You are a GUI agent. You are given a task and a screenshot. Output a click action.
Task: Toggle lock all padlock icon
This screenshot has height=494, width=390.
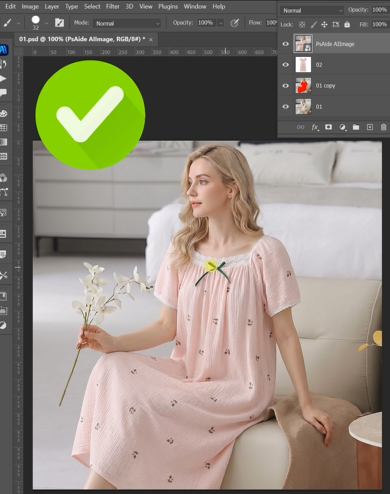click(347, 25)
